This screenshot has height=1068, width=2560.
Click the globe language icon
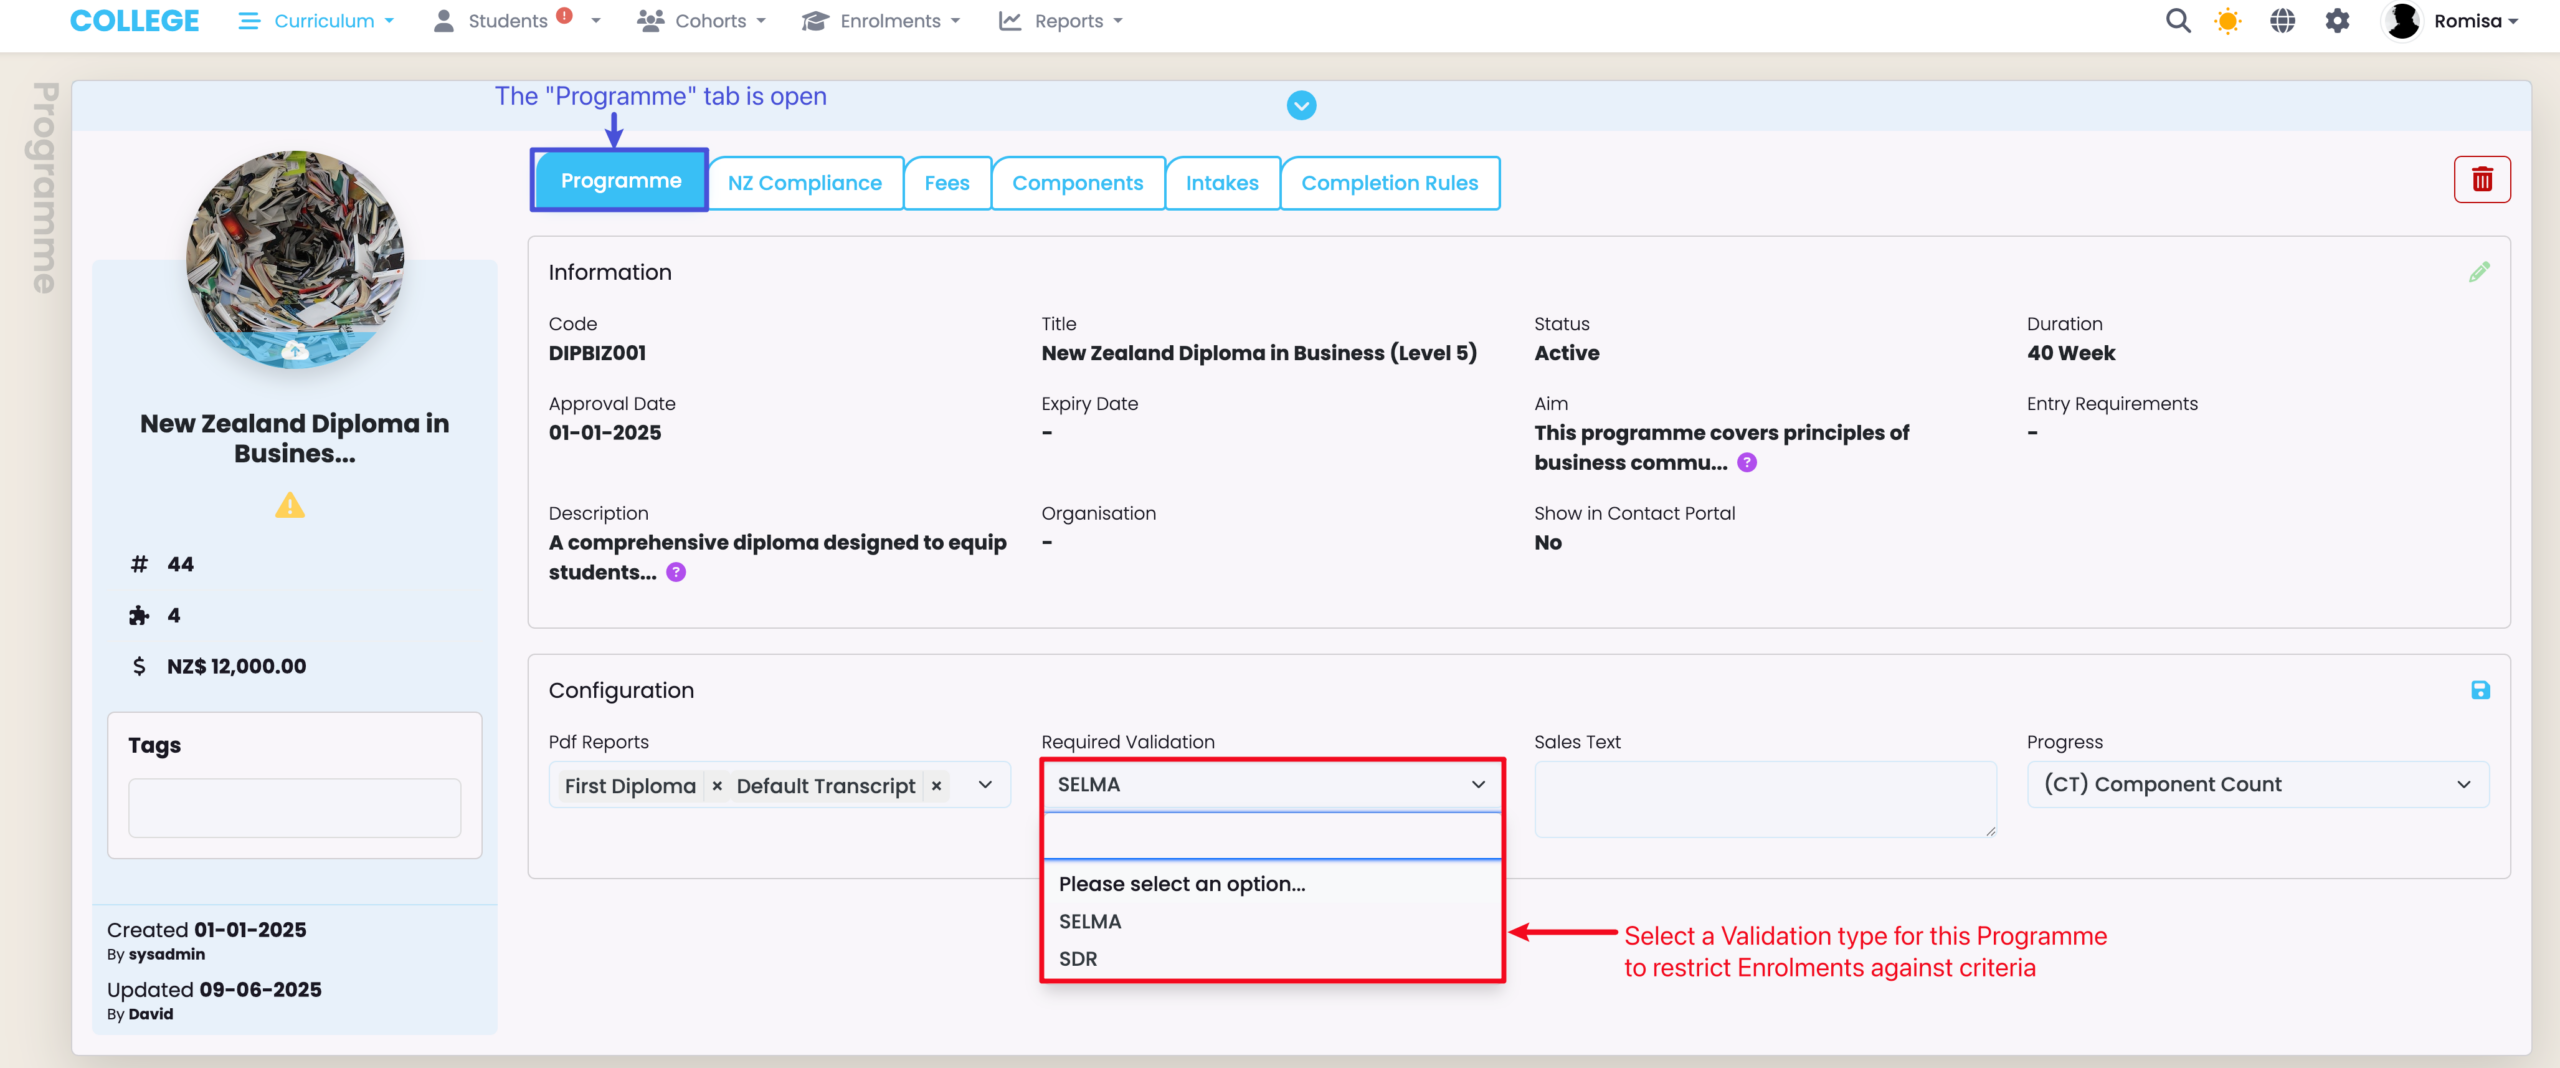tap(2282, 21)
